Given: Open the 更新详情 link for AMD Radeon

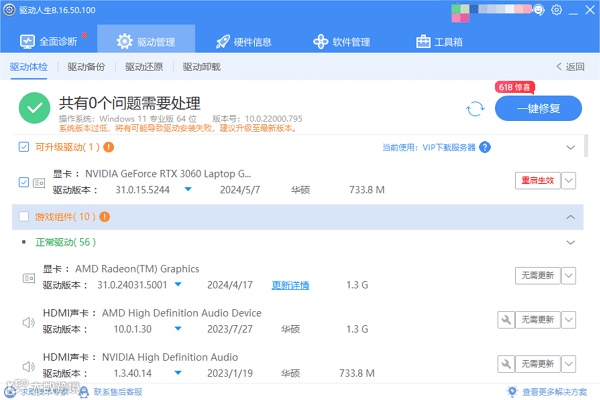Looking at the screenshot, I should coord(290,285).
